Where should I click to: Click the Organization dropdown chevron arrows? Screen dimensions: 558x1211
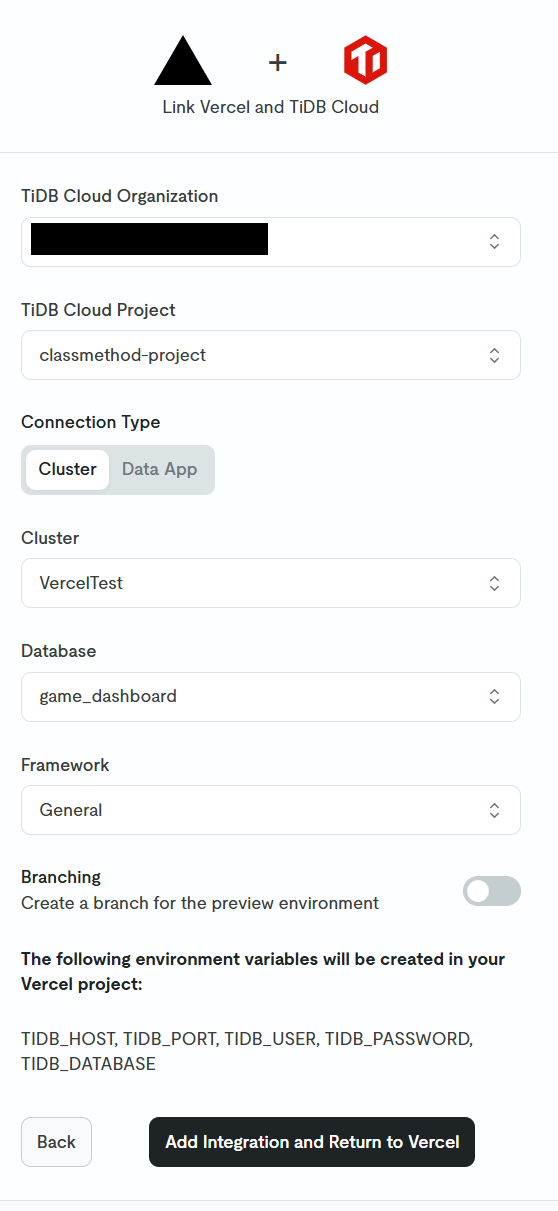click(494, 241)
